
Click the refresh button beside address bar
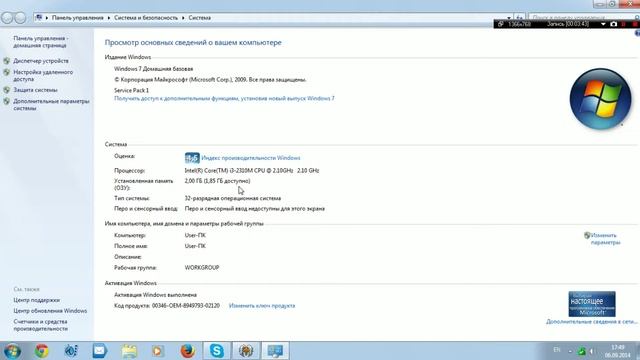(x=519, y=18)
